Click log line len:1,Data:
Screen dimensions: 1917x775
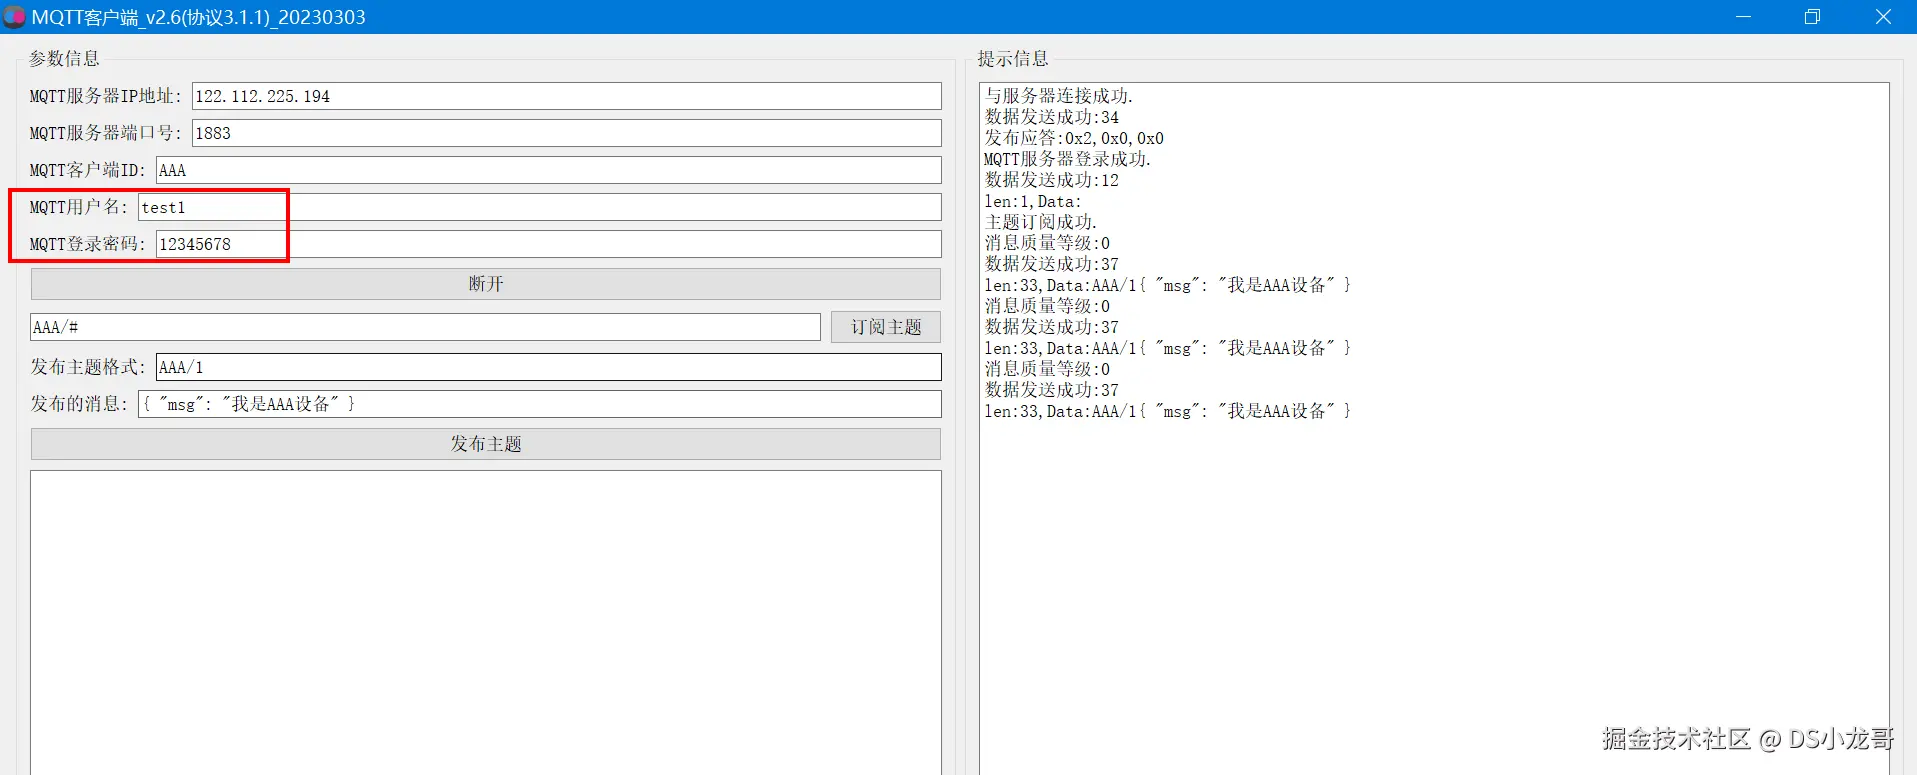click(1033, 201)
